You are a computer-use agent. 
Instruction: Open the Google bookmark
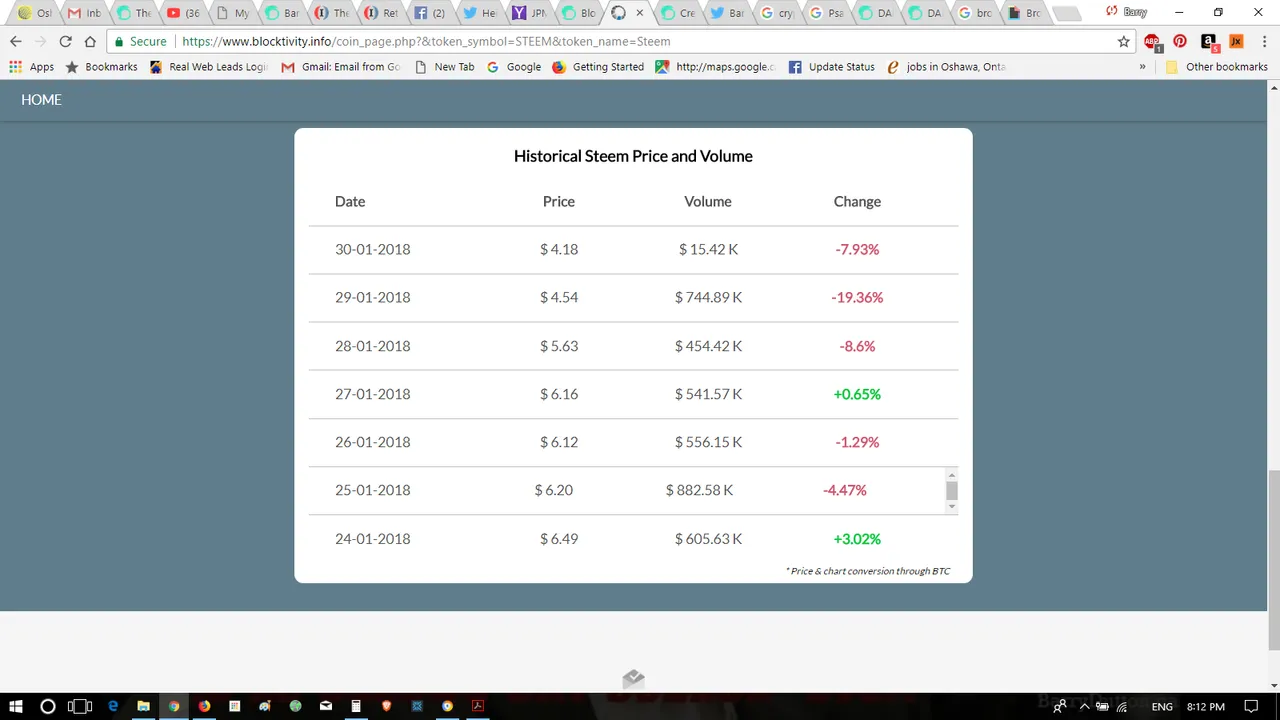click(x=514, y=67)
